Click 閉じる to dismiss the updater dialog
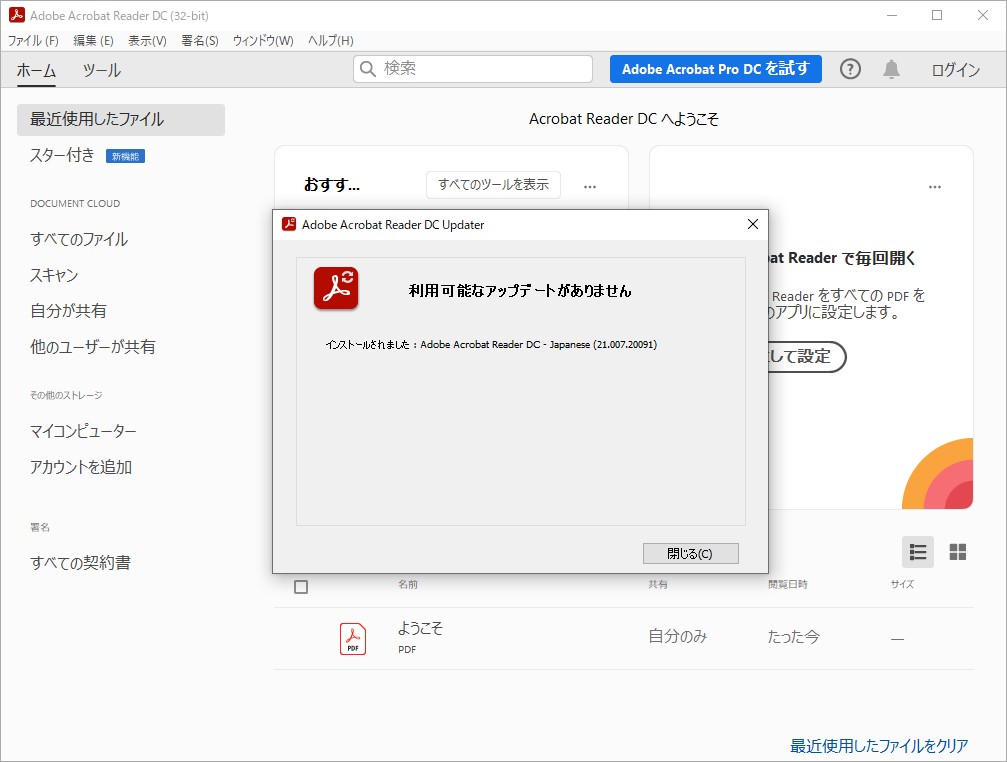The height and width of the screenshot is (762, 1007). (690, 553)
